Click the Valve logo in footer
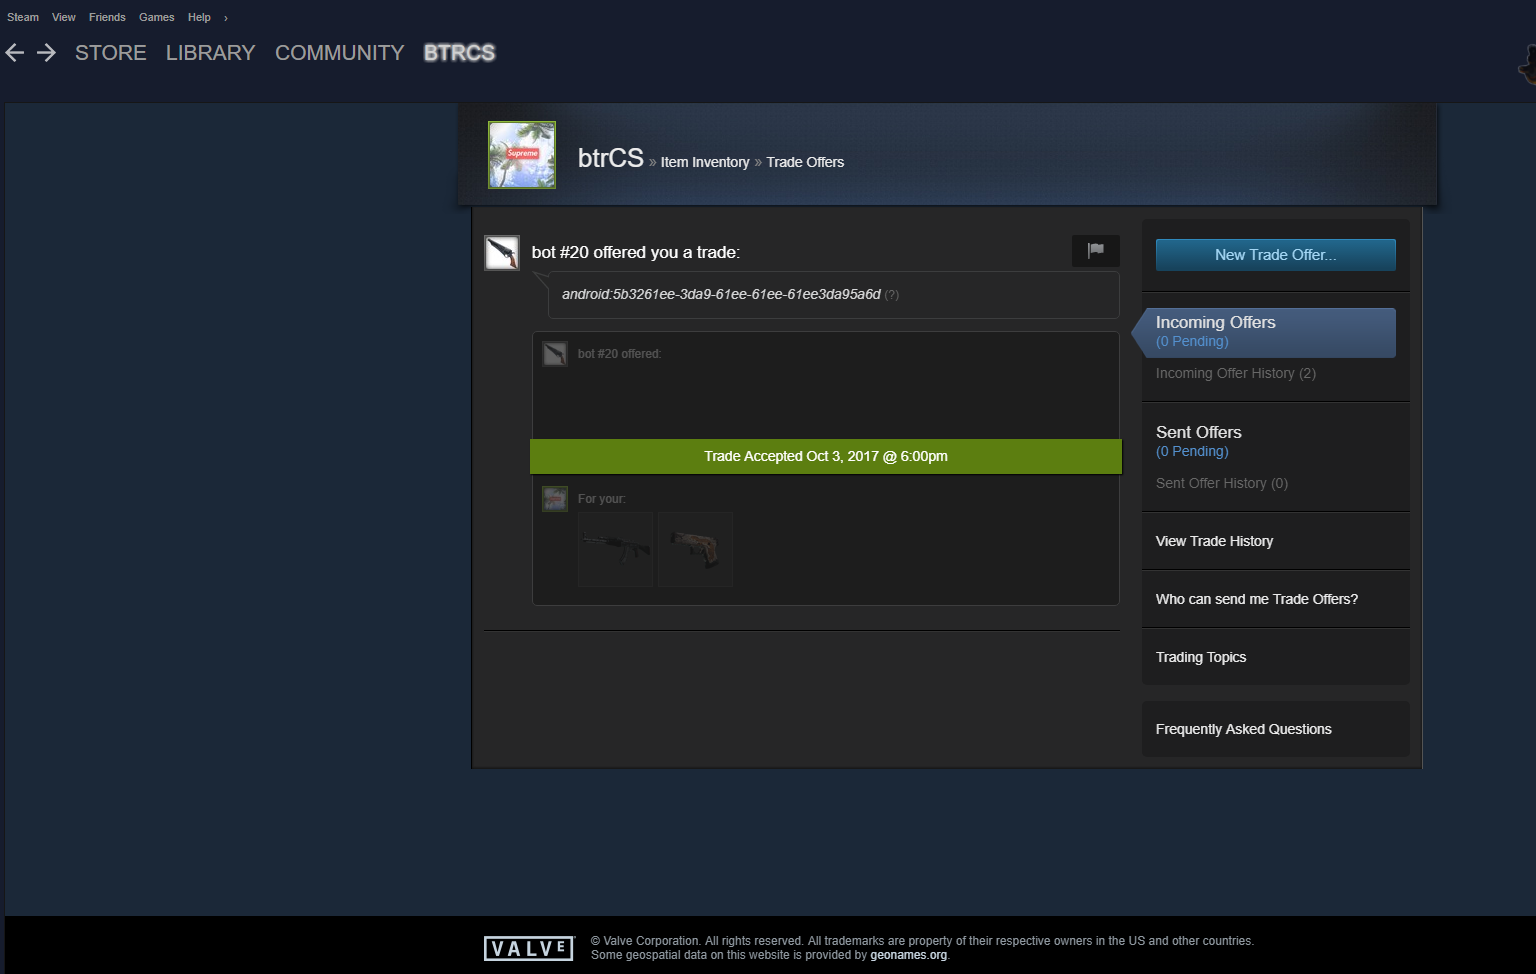The width and height of the screenshot is (1536, 974). click(529, 948)
